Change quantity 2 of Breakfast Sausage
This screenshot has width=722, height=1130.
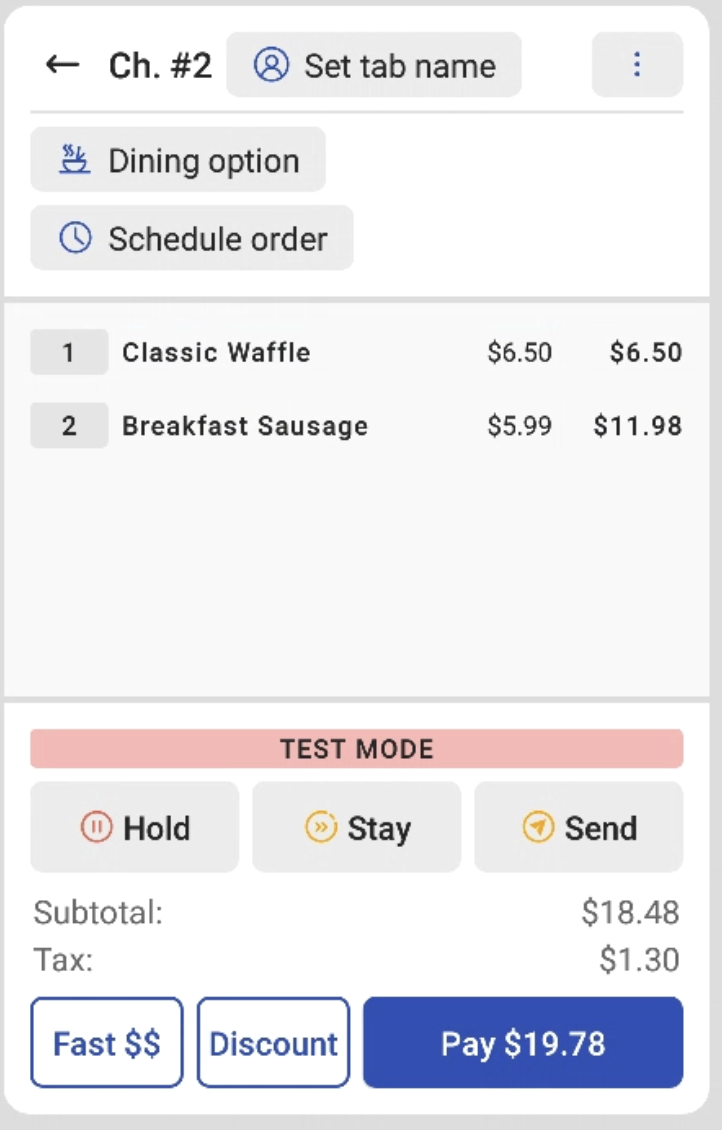click(x=69, y=426)
